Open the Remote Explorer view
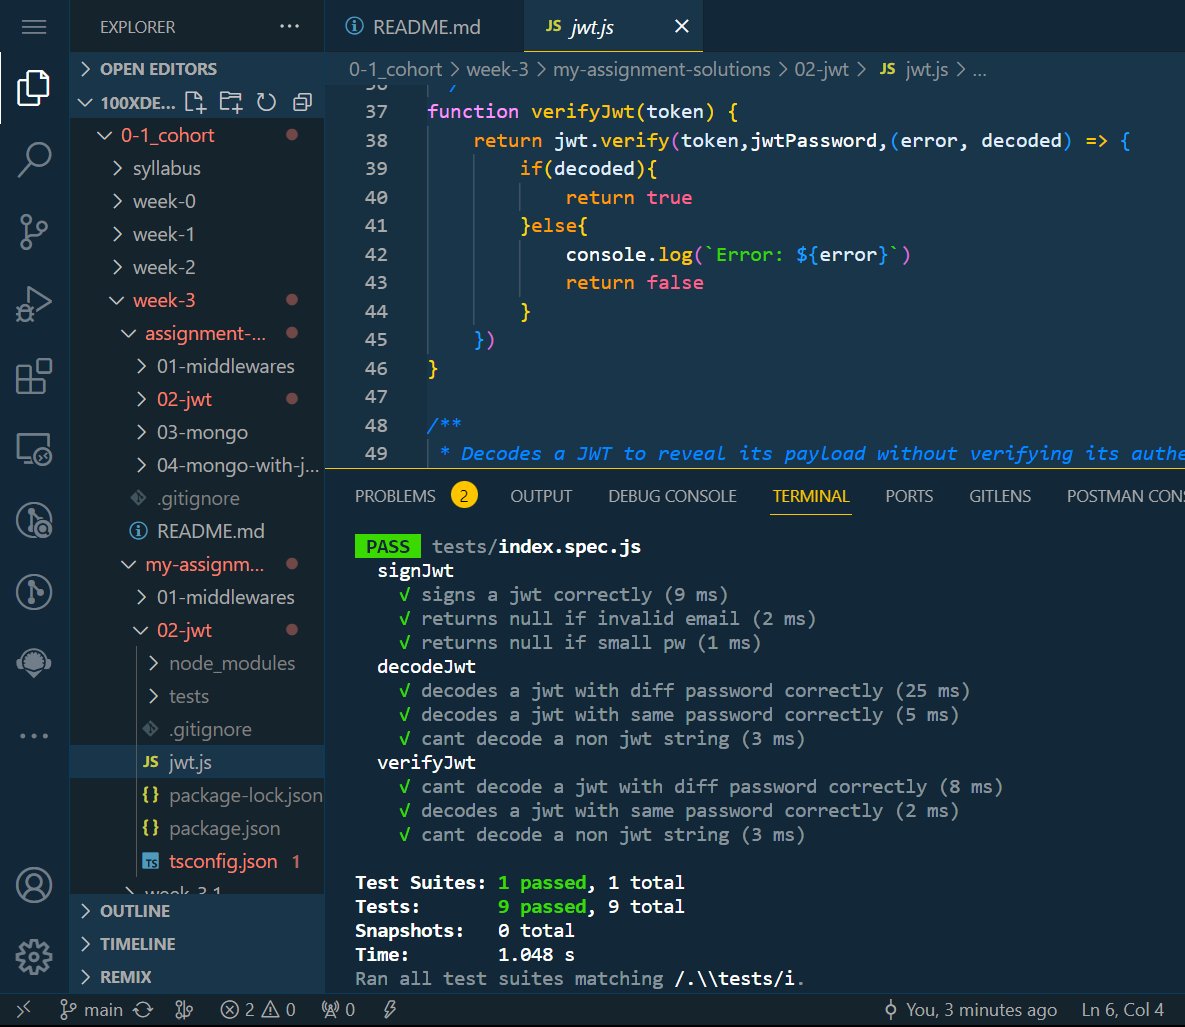 [x=34, y=448]
